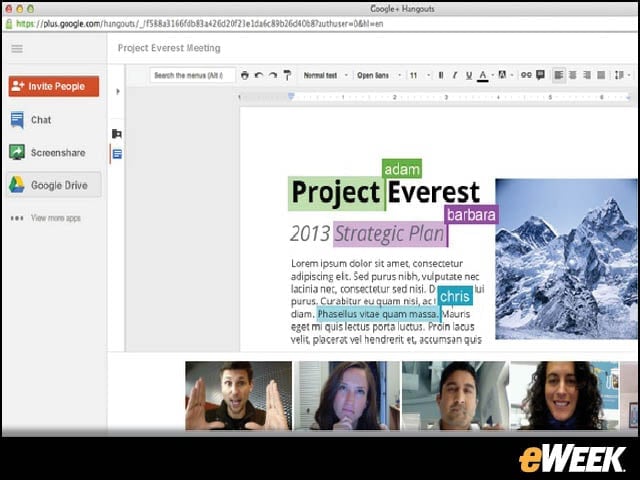Click the word Project in the heading
The width and height of the screenshot is (640, 480).
pos(336,193)
